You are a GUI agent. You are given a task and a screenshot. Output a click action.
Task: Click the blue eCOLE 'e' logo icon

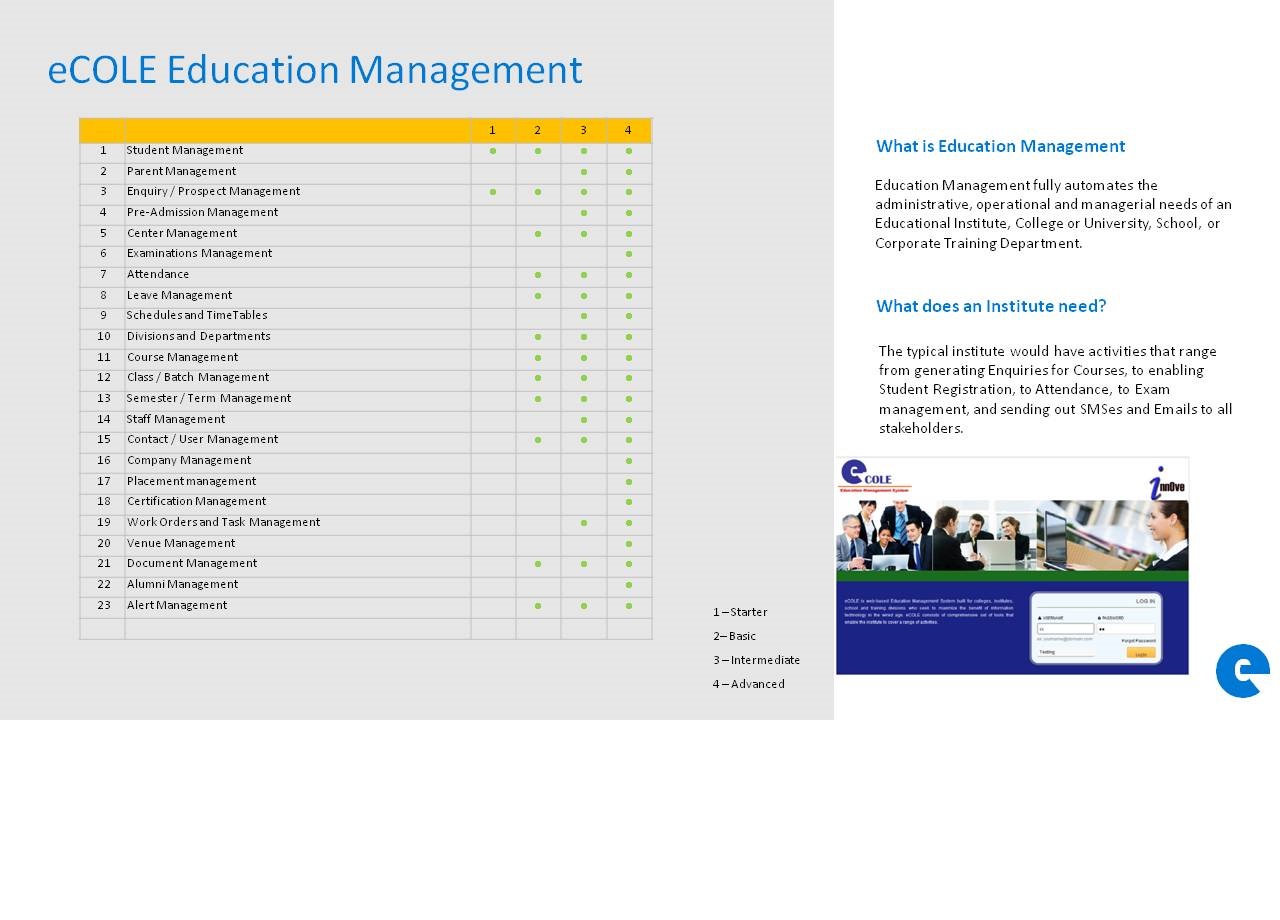(x=1242, y=671)
